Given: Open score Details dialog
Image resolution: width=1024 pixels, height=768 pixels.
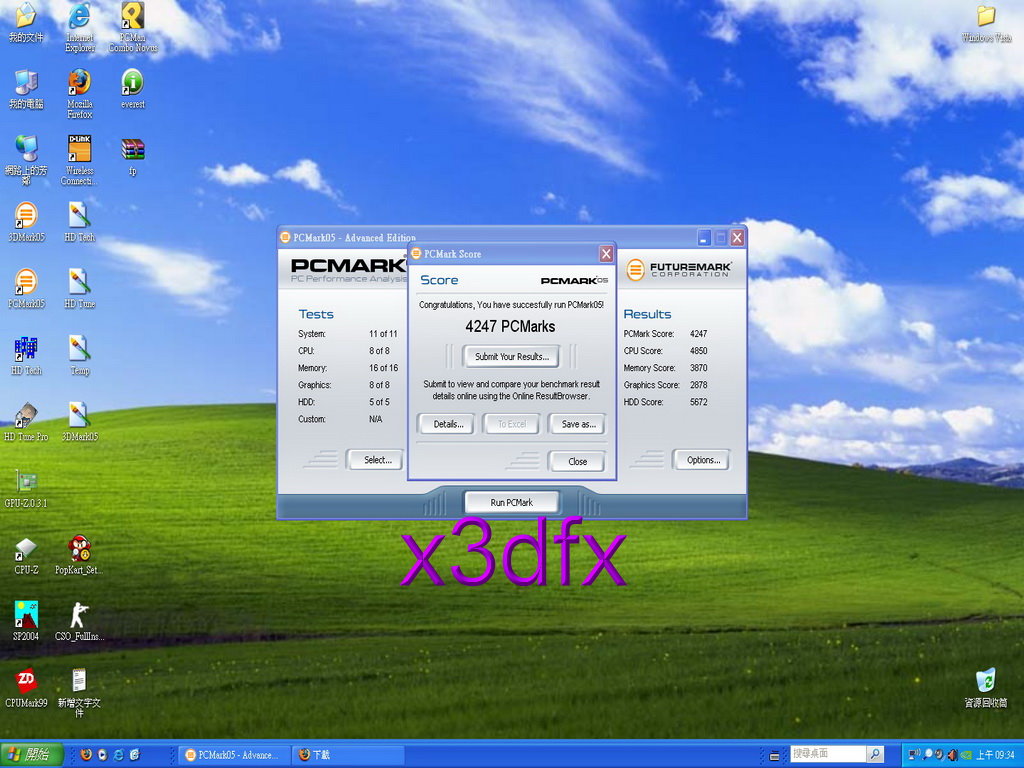Looking at the screenshot, I should tap(448, 424).
